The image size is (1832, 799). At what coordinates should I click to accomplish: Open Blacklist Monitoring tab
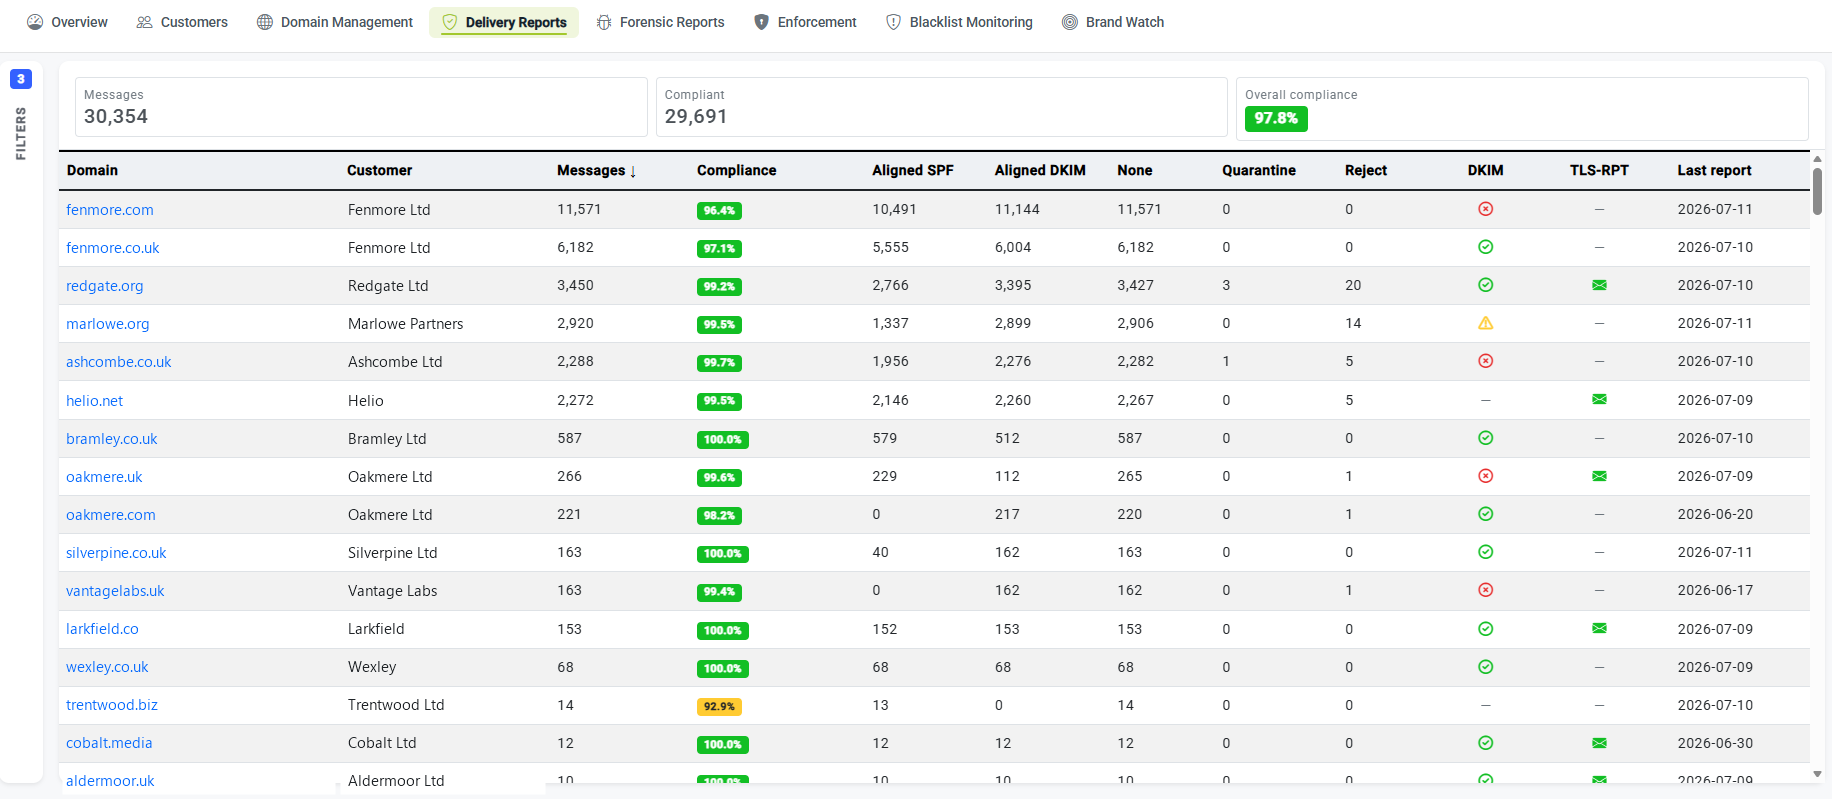coord(959,22)
